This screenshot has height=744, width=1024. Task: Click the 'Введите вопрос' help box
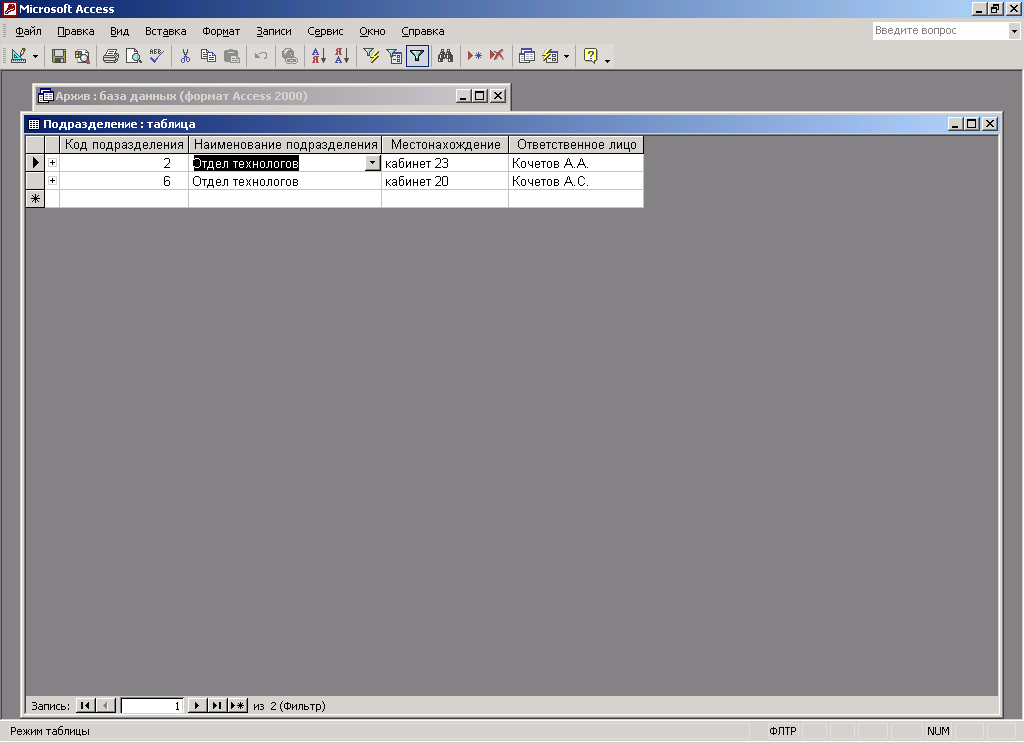point(940,31)
